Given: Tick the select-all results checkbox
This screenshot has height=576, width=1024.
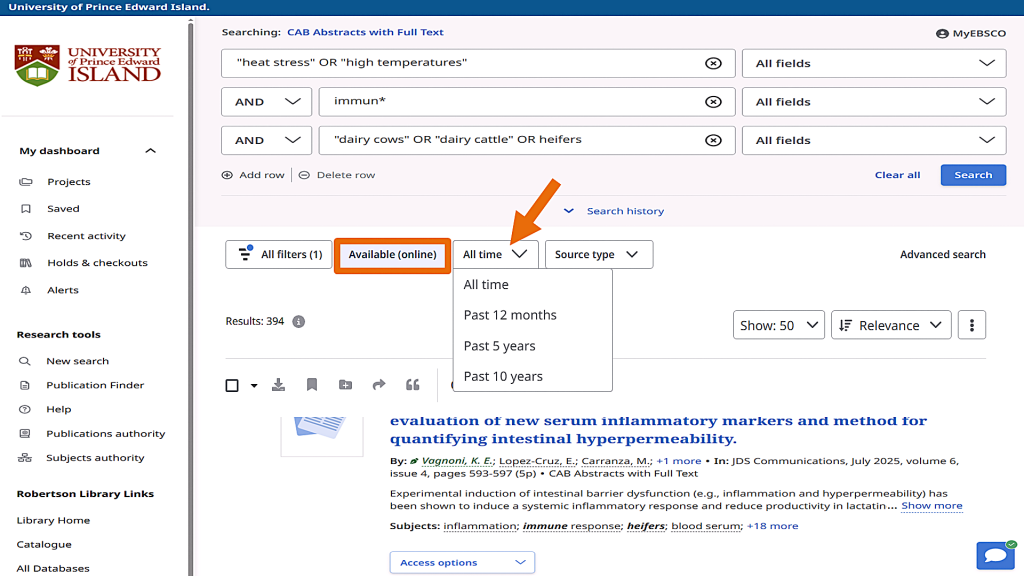Looking at the screenshot, I should pos(232,385).
